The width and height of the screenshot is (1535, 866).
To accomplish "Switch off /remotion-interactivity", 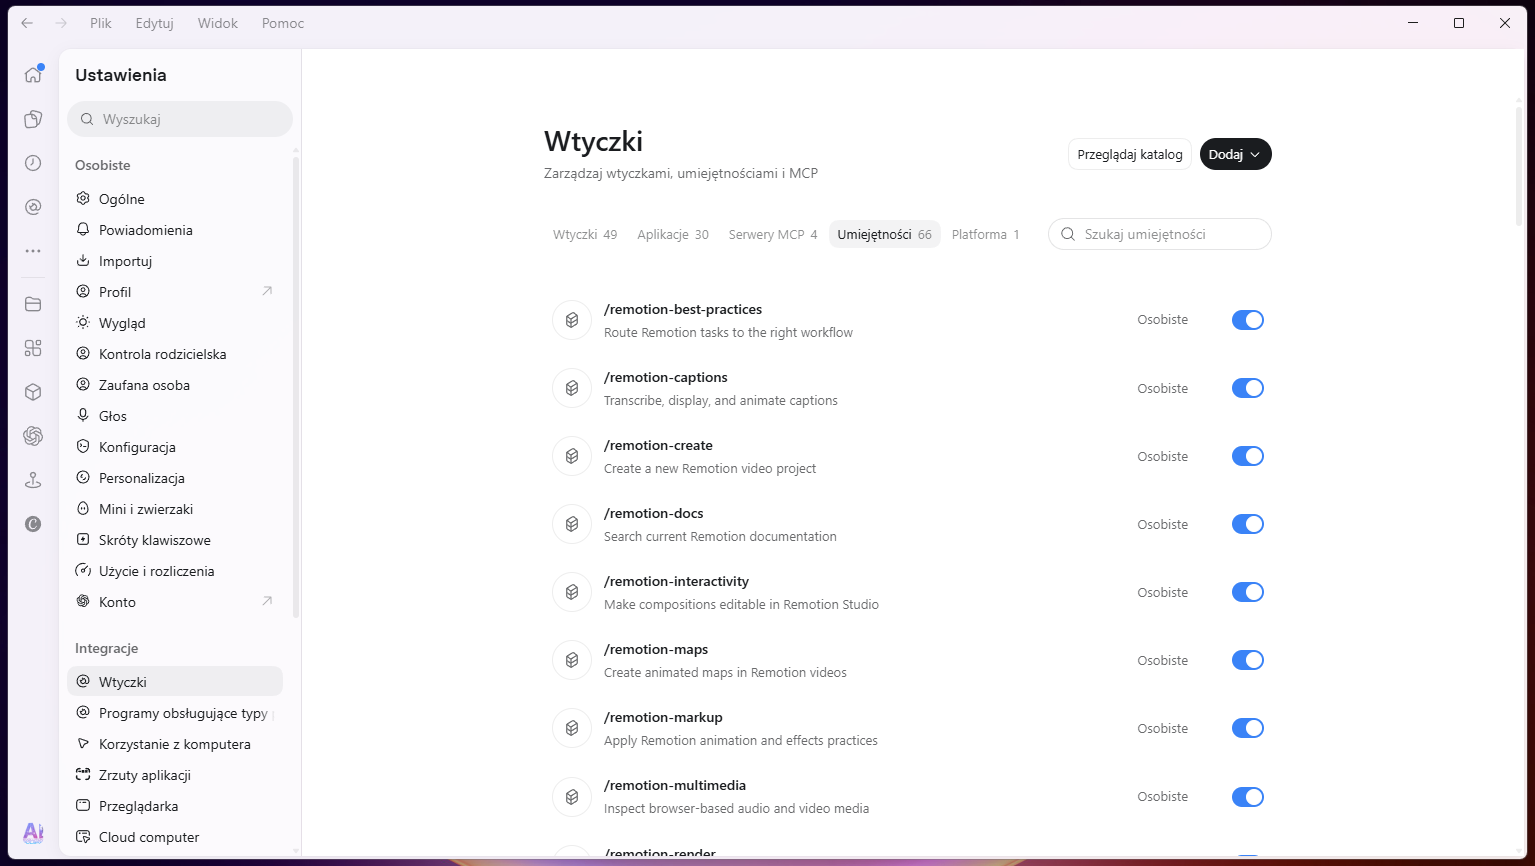I will click(x=1248, y=592).
